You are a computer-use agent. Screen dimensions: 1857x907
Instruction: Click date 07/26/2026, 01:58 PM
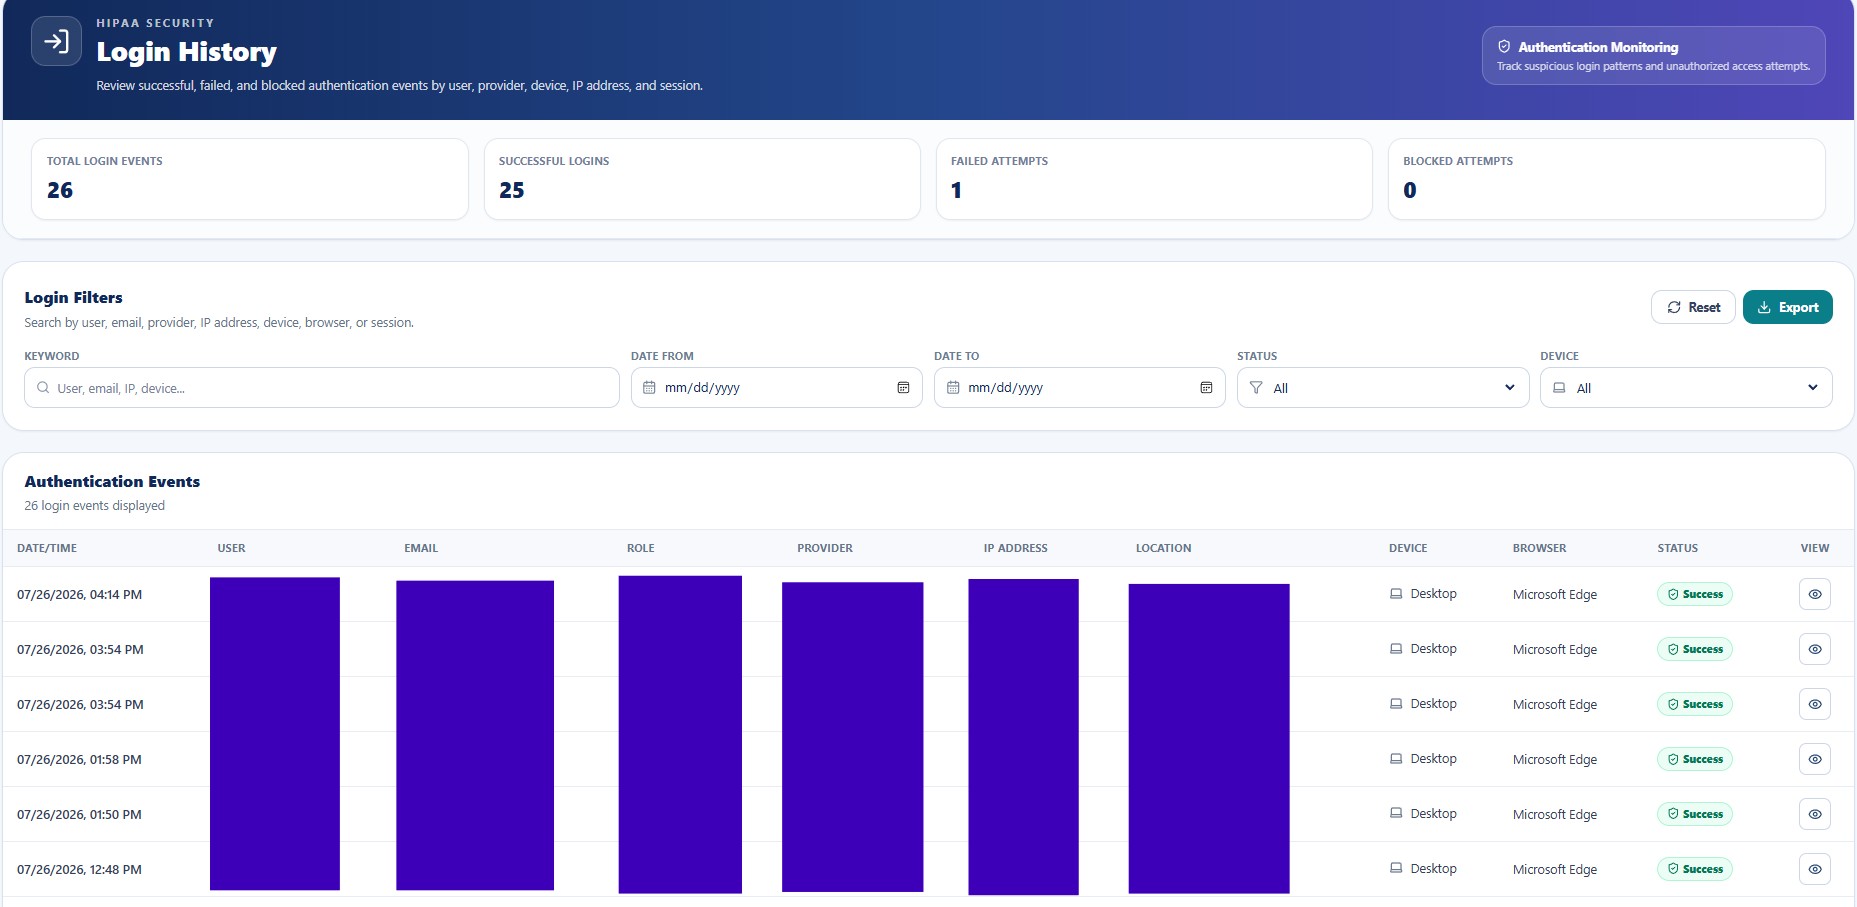click(x=79, y=759)
